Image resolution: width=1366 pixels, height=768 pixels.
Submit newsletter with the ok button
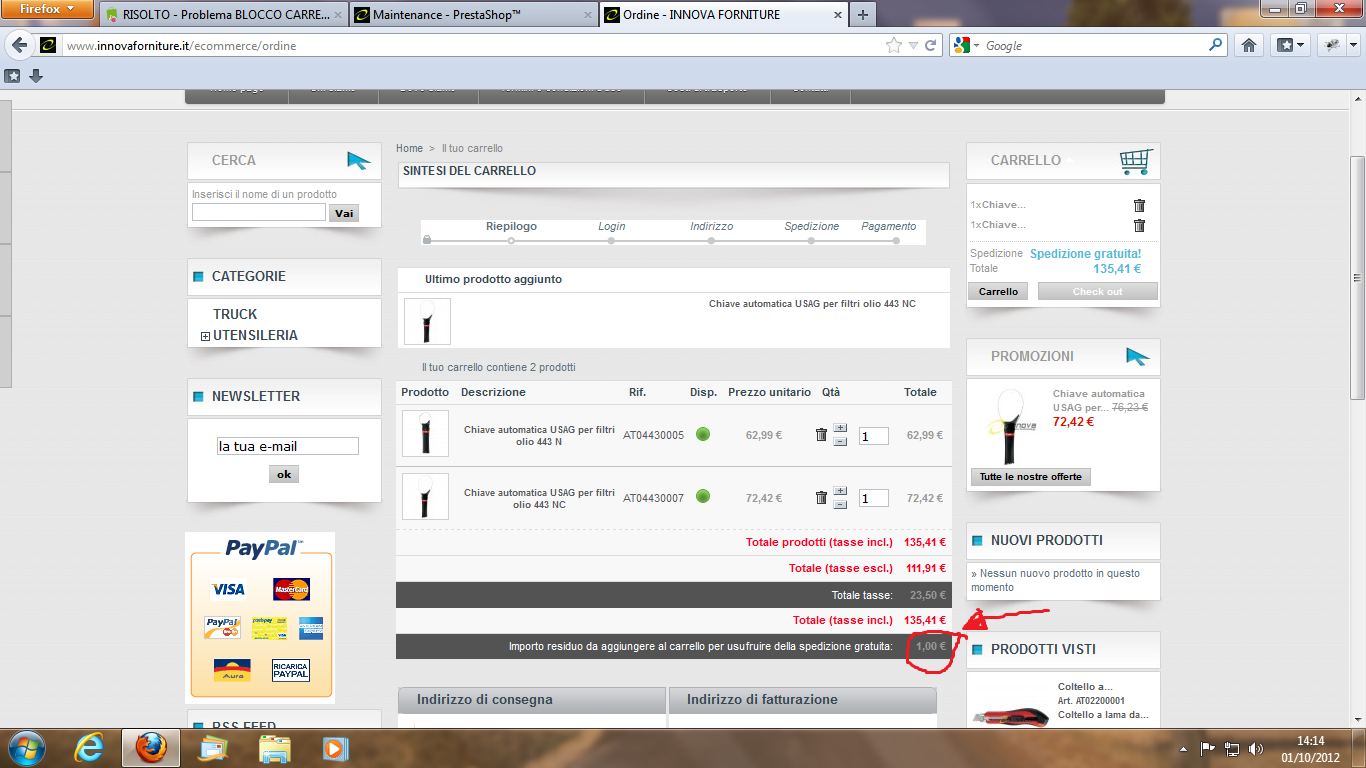click(x=284, y=474)
